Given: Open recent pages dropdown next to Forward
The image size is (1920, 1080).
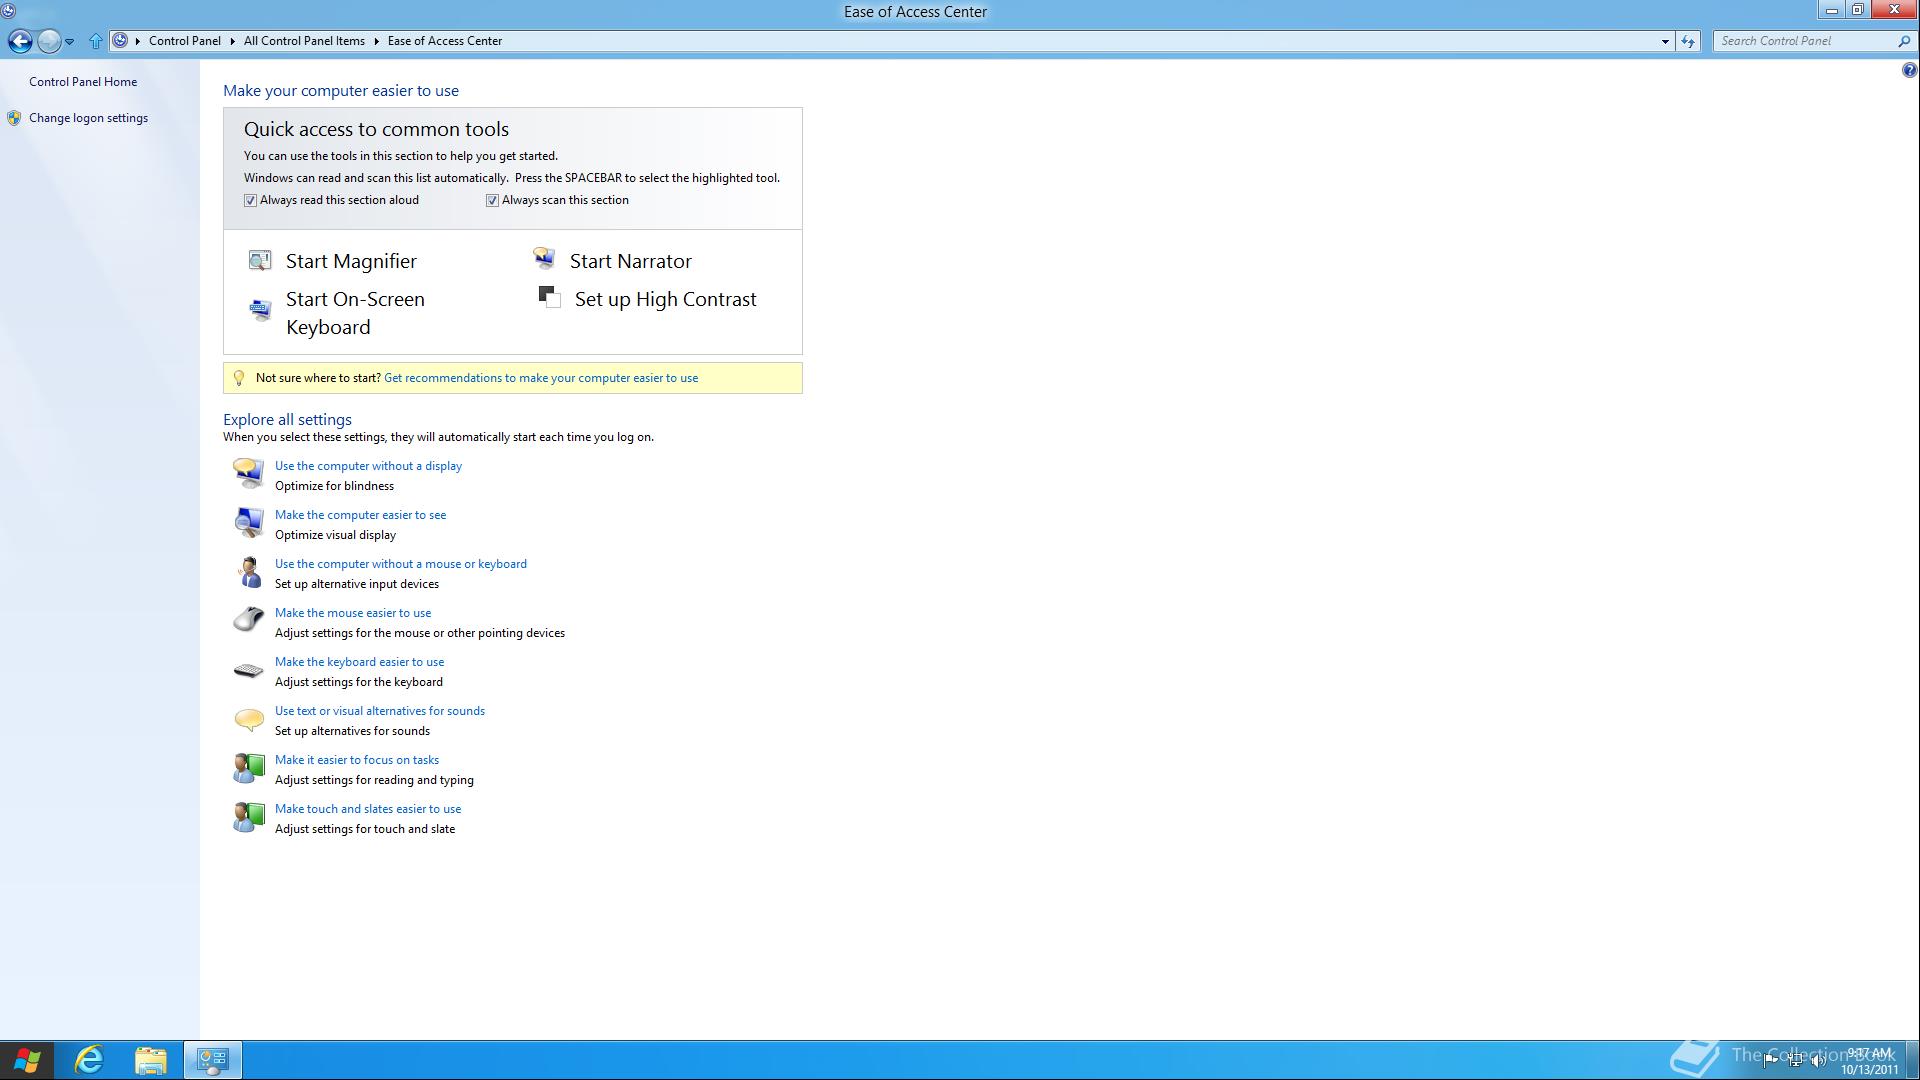Looking at the screenshot, I should click(69, 41).
